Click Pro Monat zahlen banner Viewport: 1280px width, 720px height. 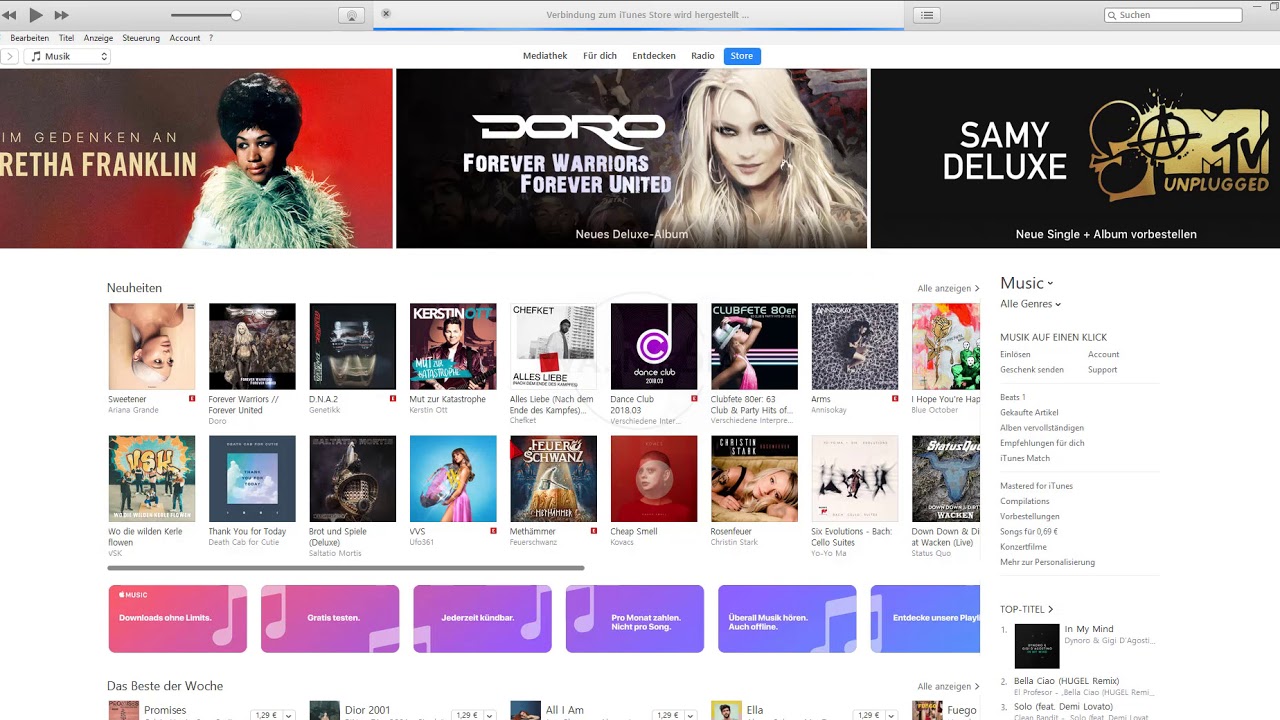(x=635, y=619)
